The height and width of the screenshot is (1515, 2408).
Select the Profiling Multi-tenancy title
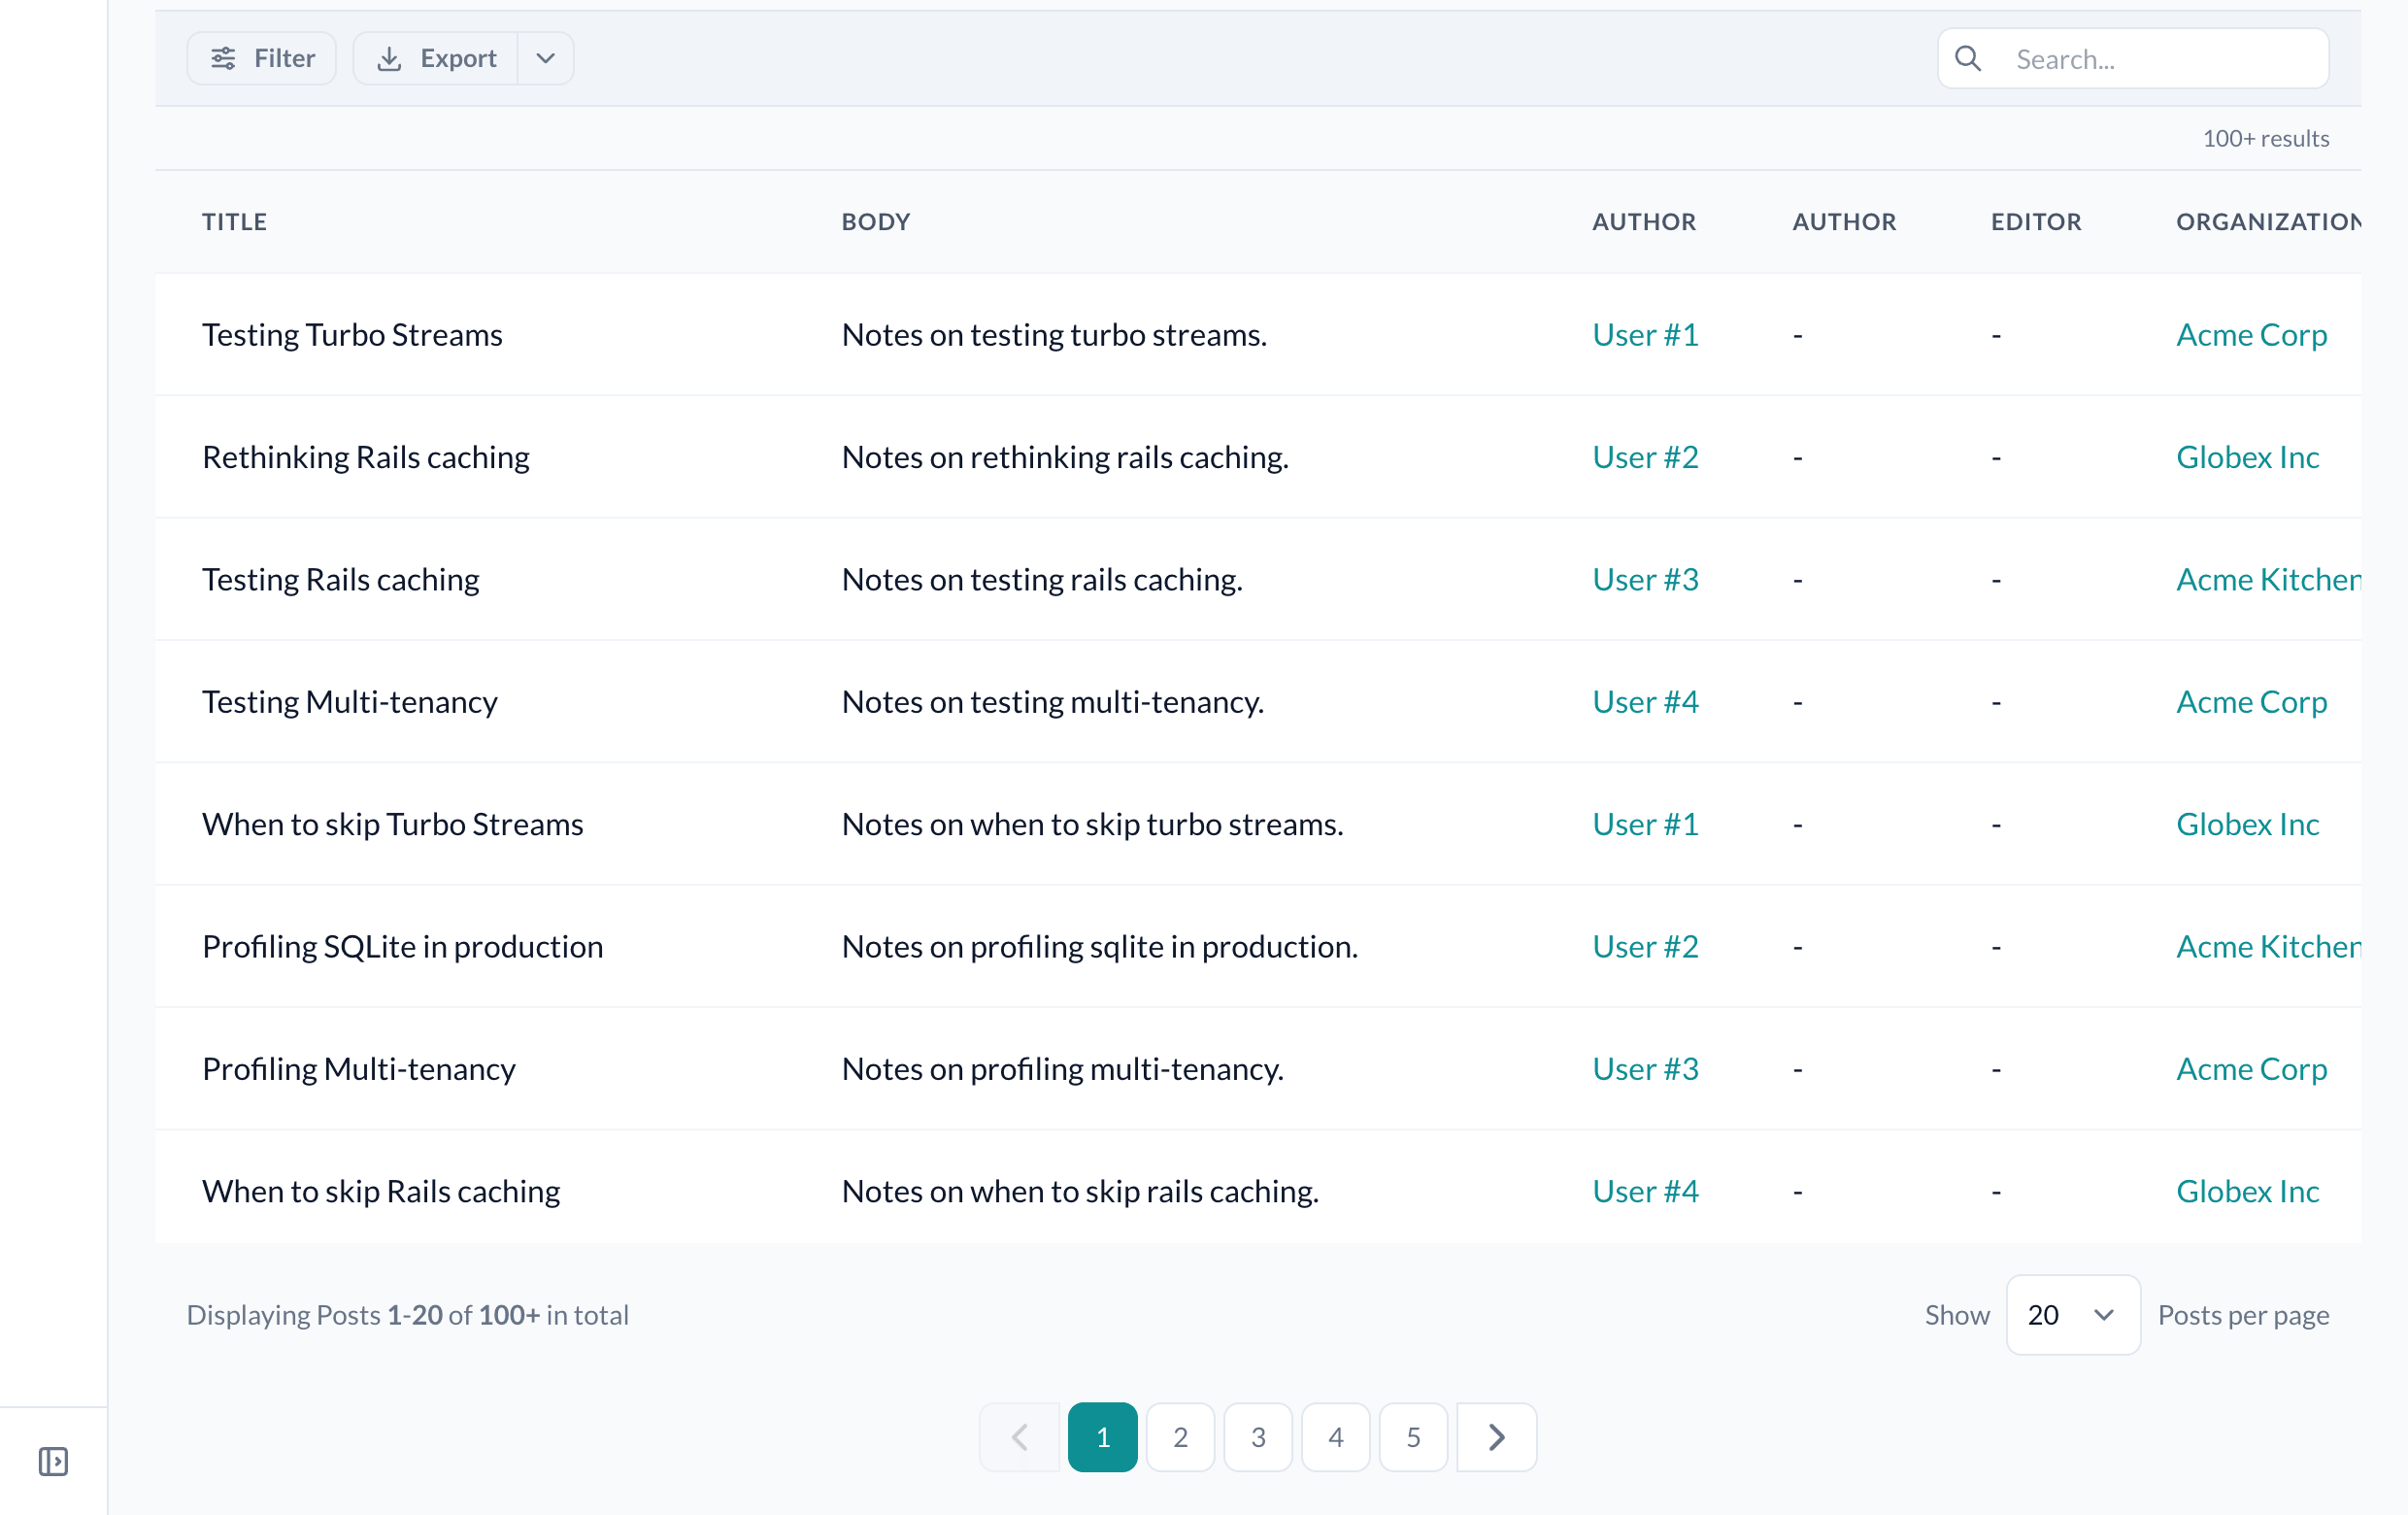click(x=359, y=1068)
